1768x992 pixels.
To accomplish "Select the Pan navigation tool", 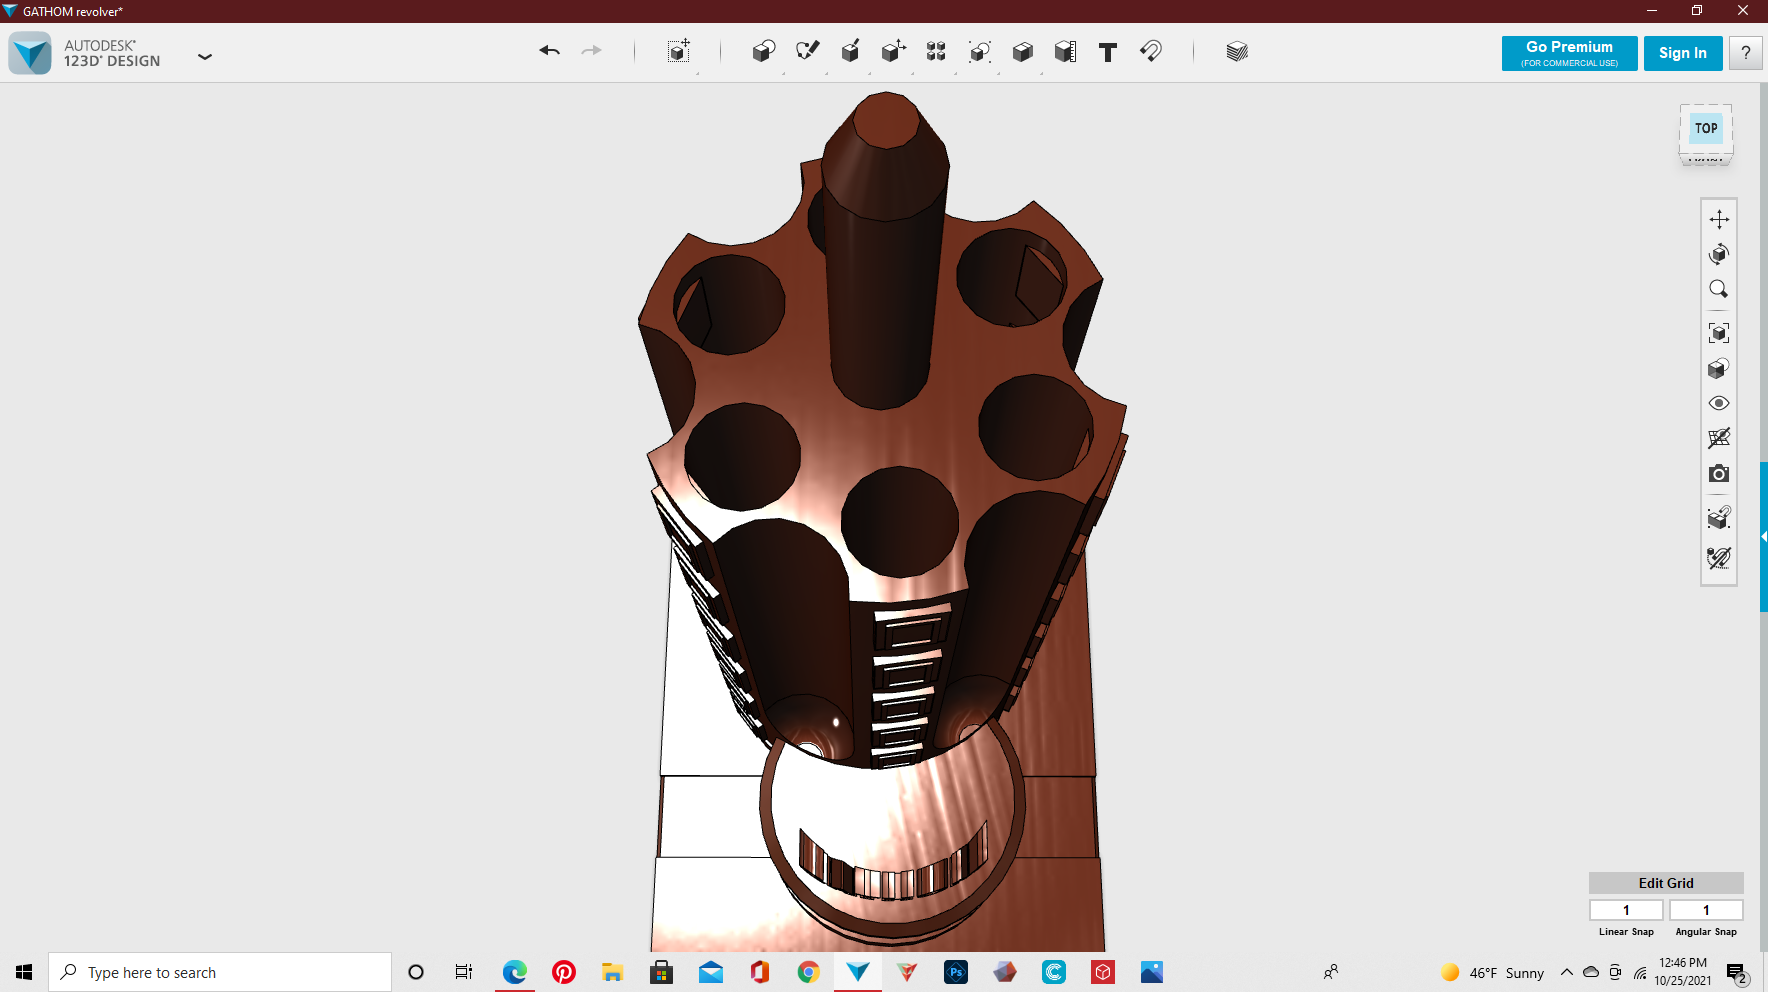I will click(x=1719, y=219).
